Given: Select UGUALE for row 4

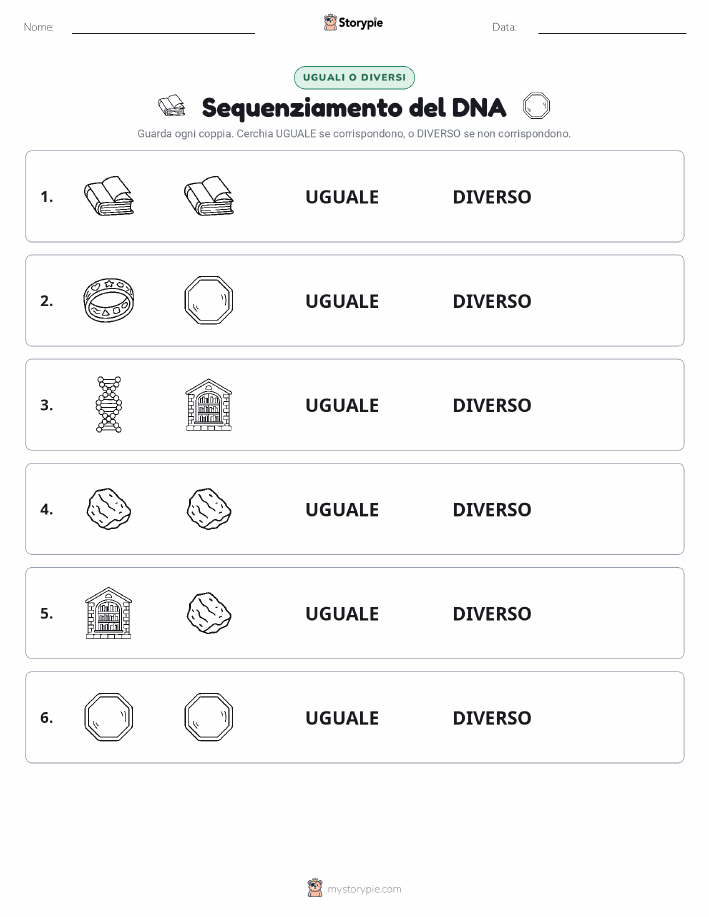Looking at the screenshot, I should [x=342, y=509].
